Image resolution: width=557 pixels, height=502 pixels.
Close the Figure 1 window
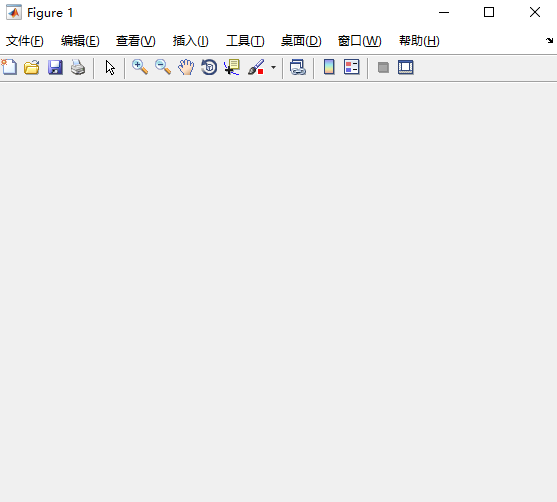tap(535, 12)
